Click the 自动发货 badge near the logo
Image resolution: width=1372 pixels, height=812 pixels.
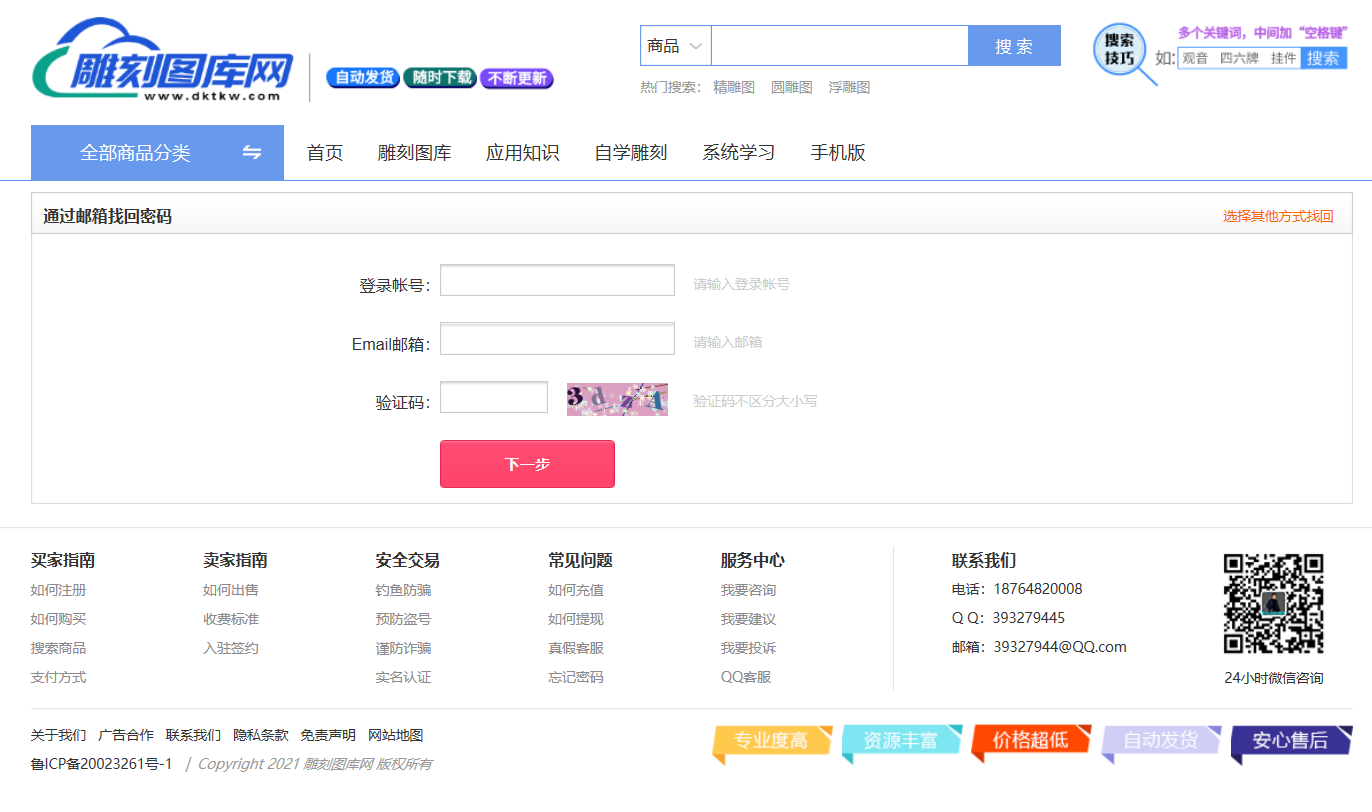(363, 77)
